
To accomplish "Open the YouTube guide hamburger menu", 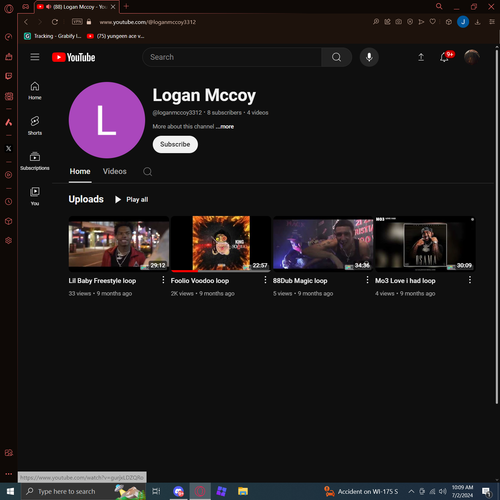I will click(35, 57).
